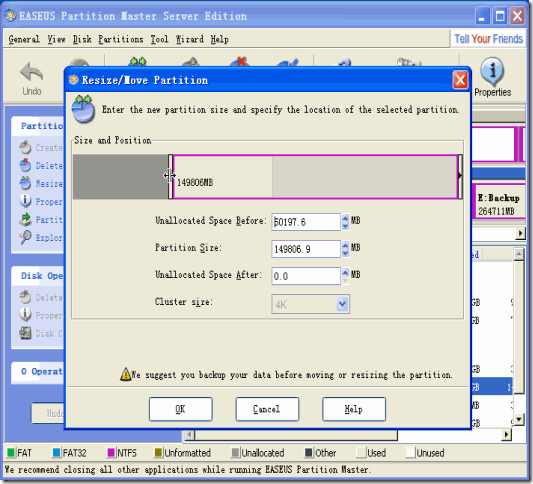Click the 0 Operations panel header
The height and width of the screenshot is (484, 533).
[38, 371]
